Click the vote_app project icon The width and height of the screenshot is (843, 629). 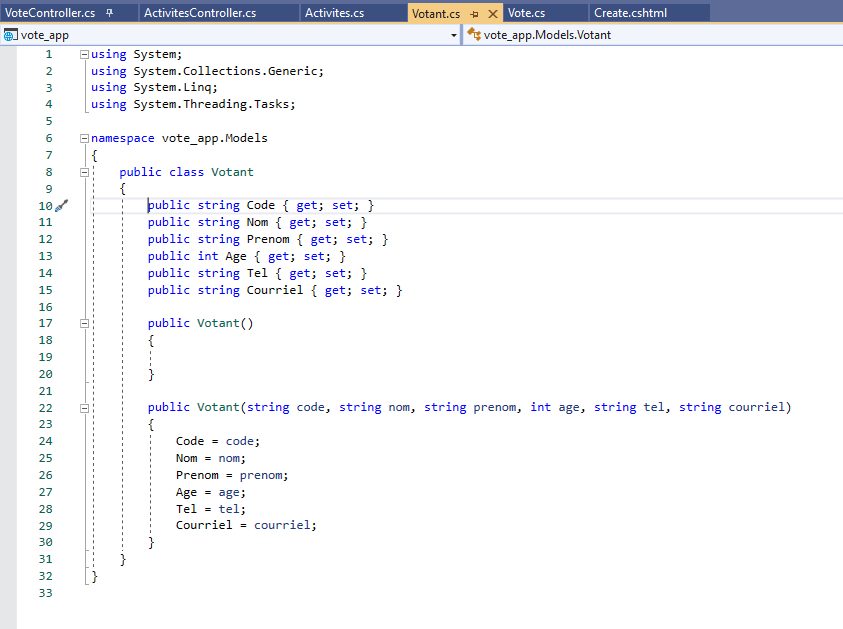click(x=10, y=35)
